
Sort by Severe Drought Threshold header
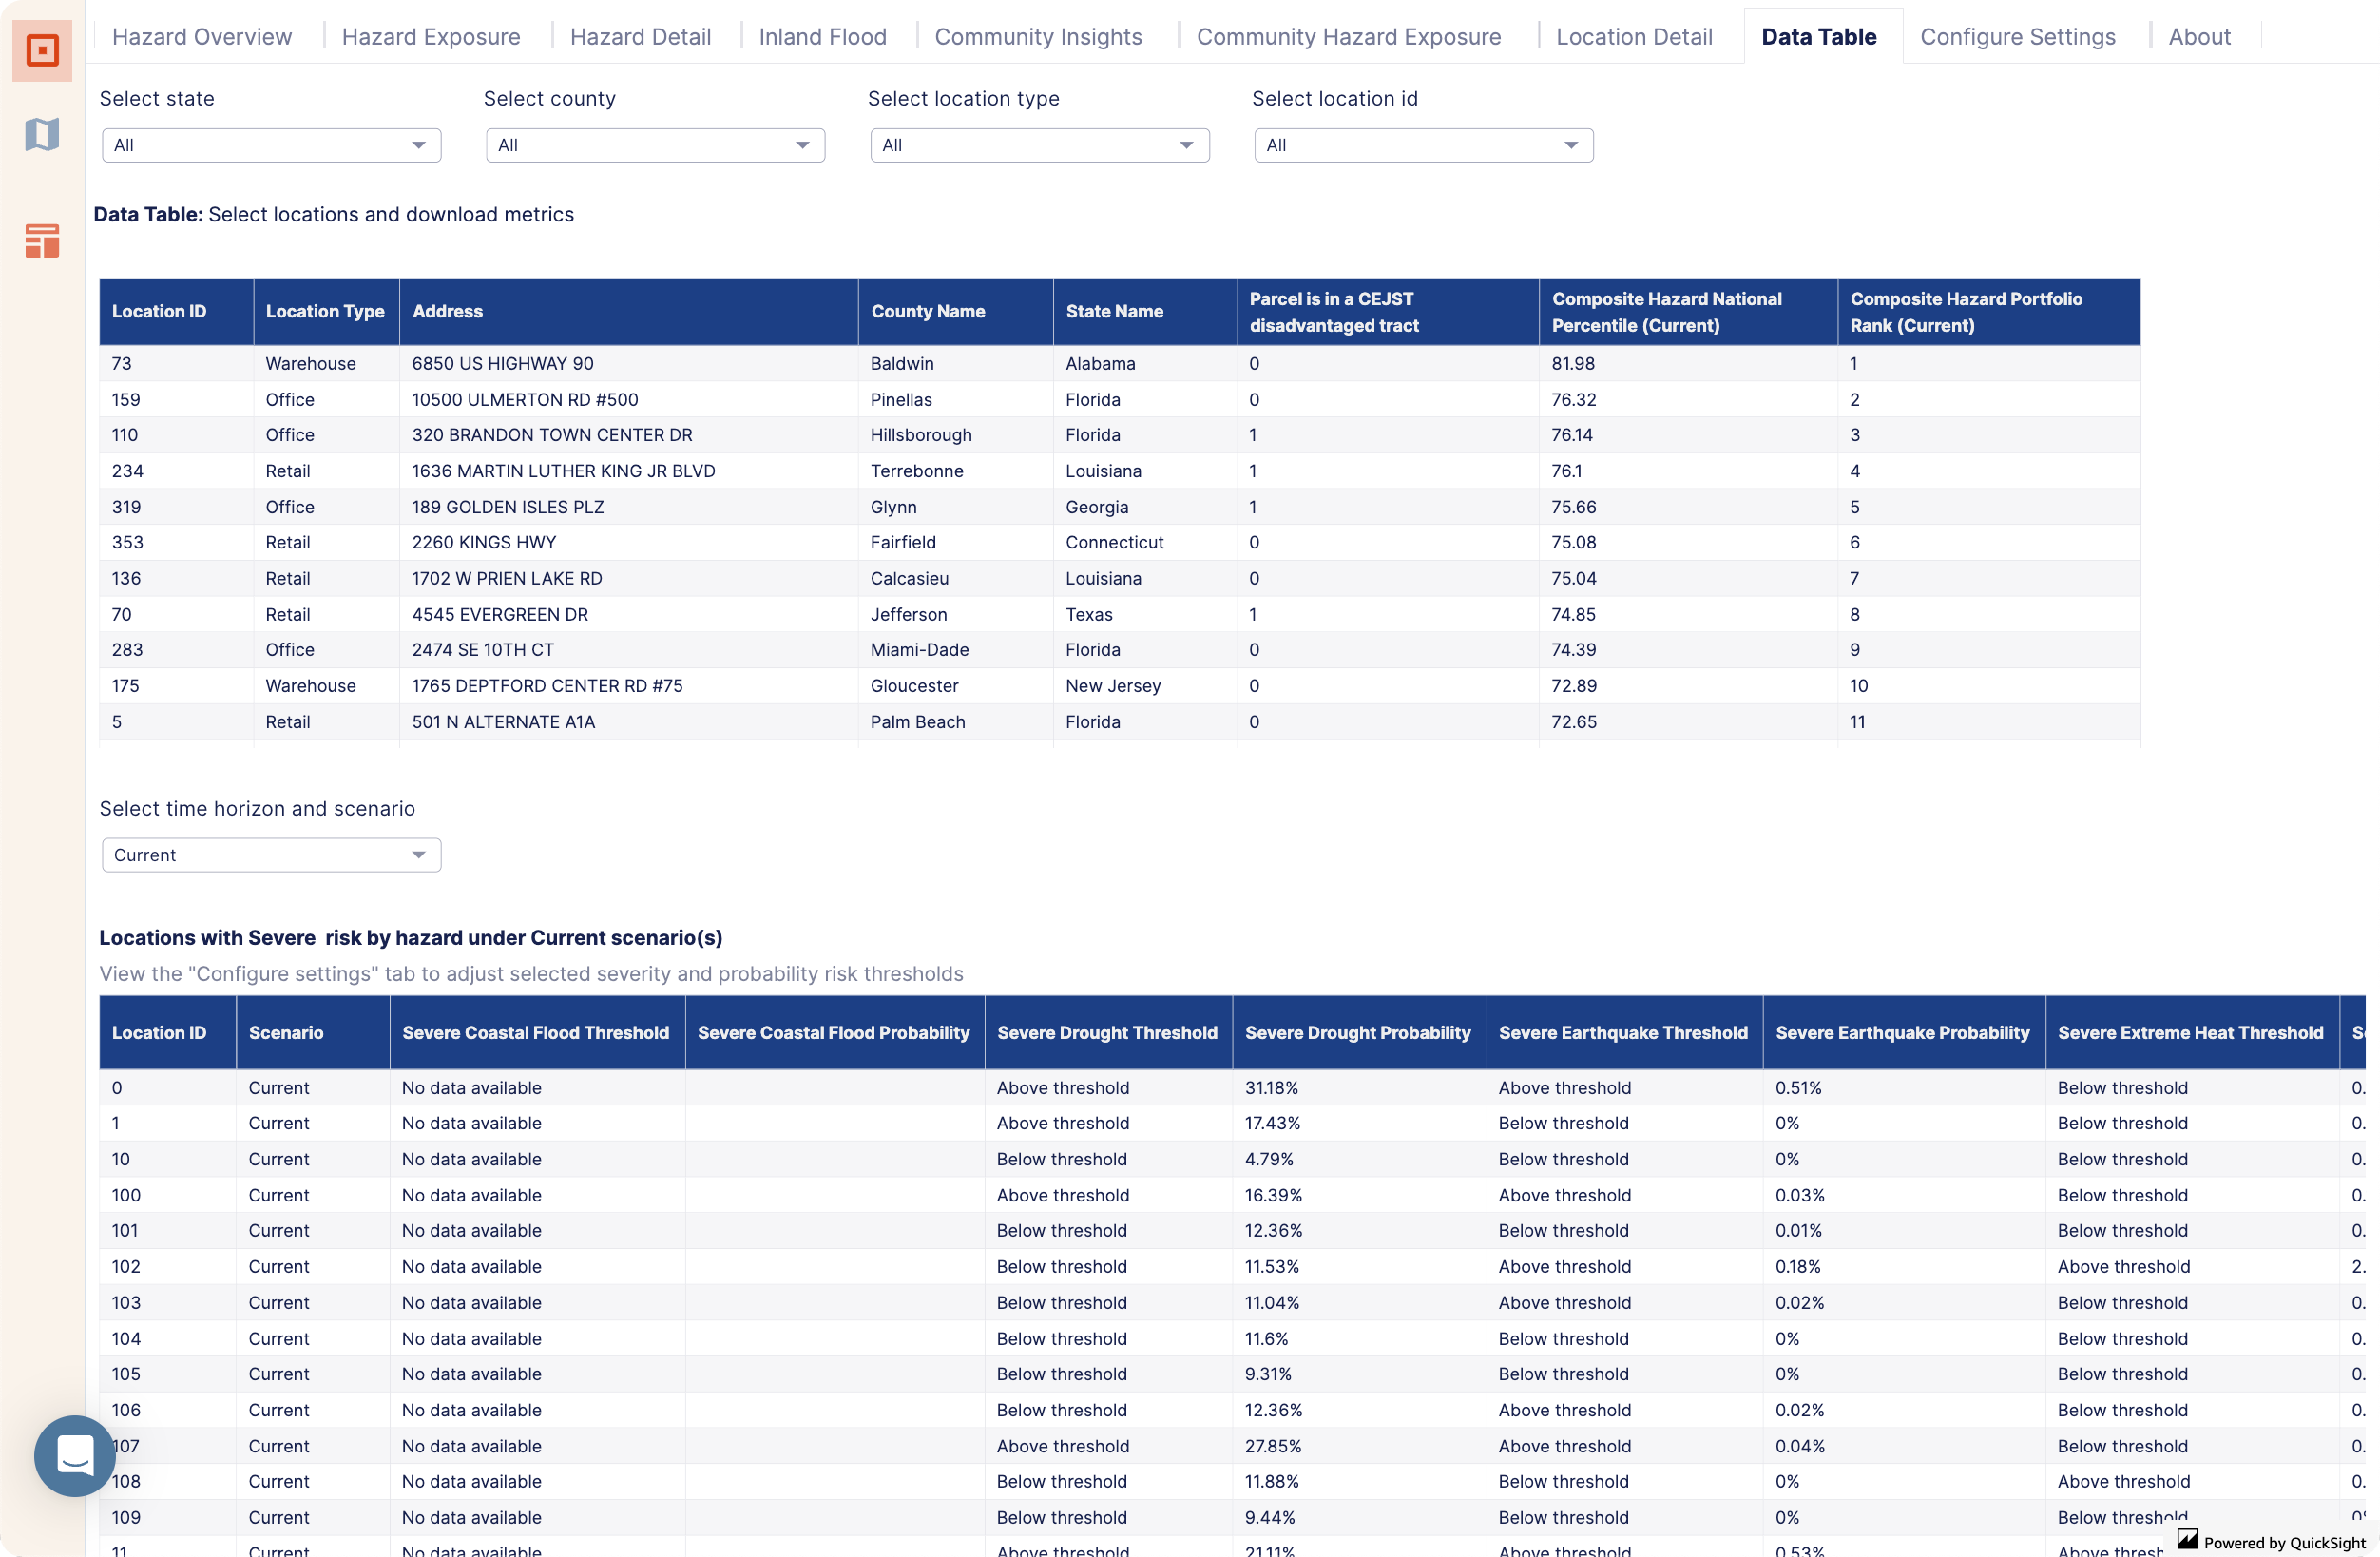[1108, 1033]
